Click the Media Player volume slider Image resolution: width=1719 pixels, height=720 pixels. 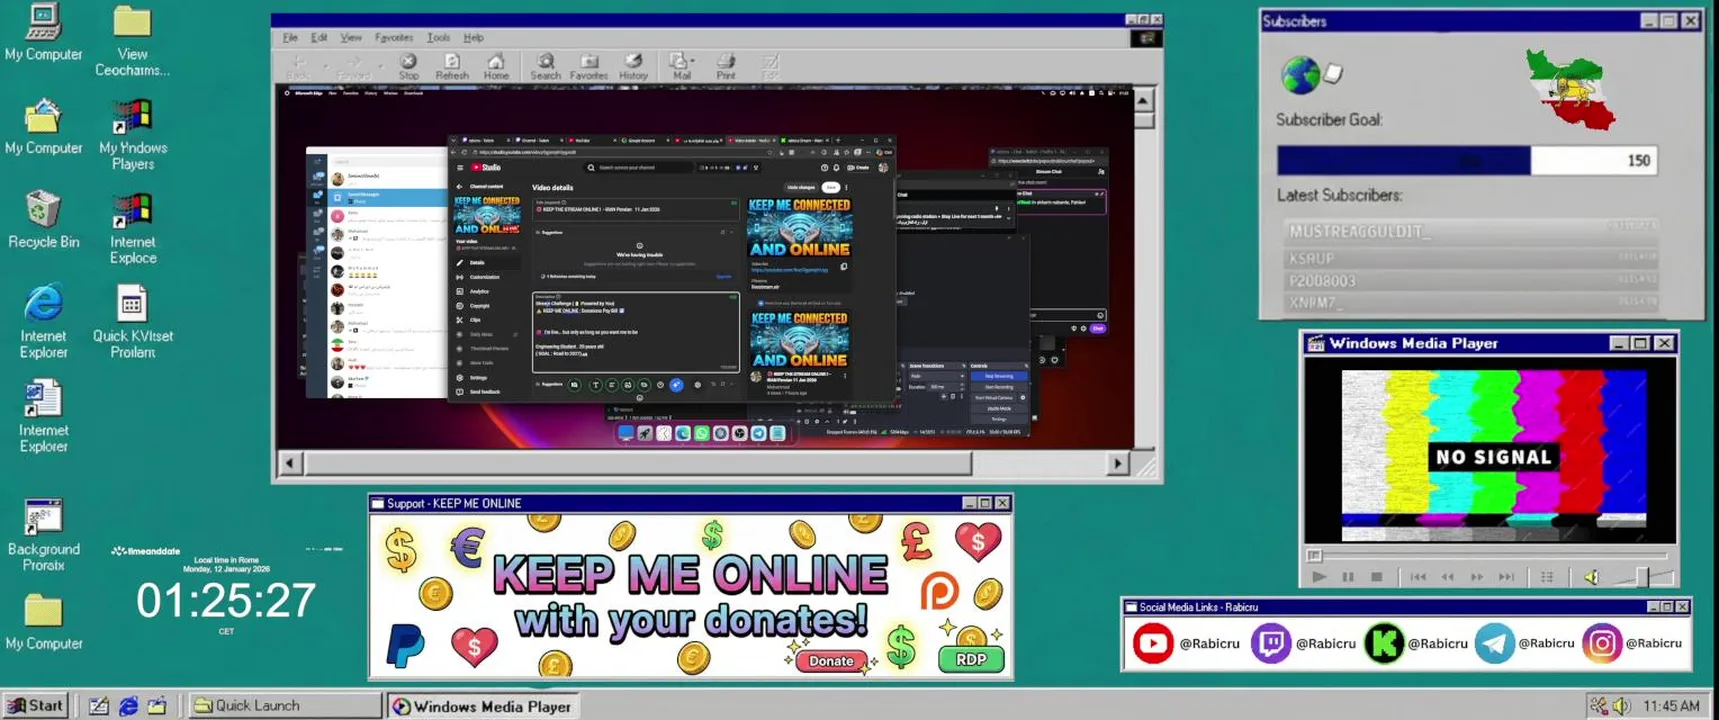pos(1641,577)
